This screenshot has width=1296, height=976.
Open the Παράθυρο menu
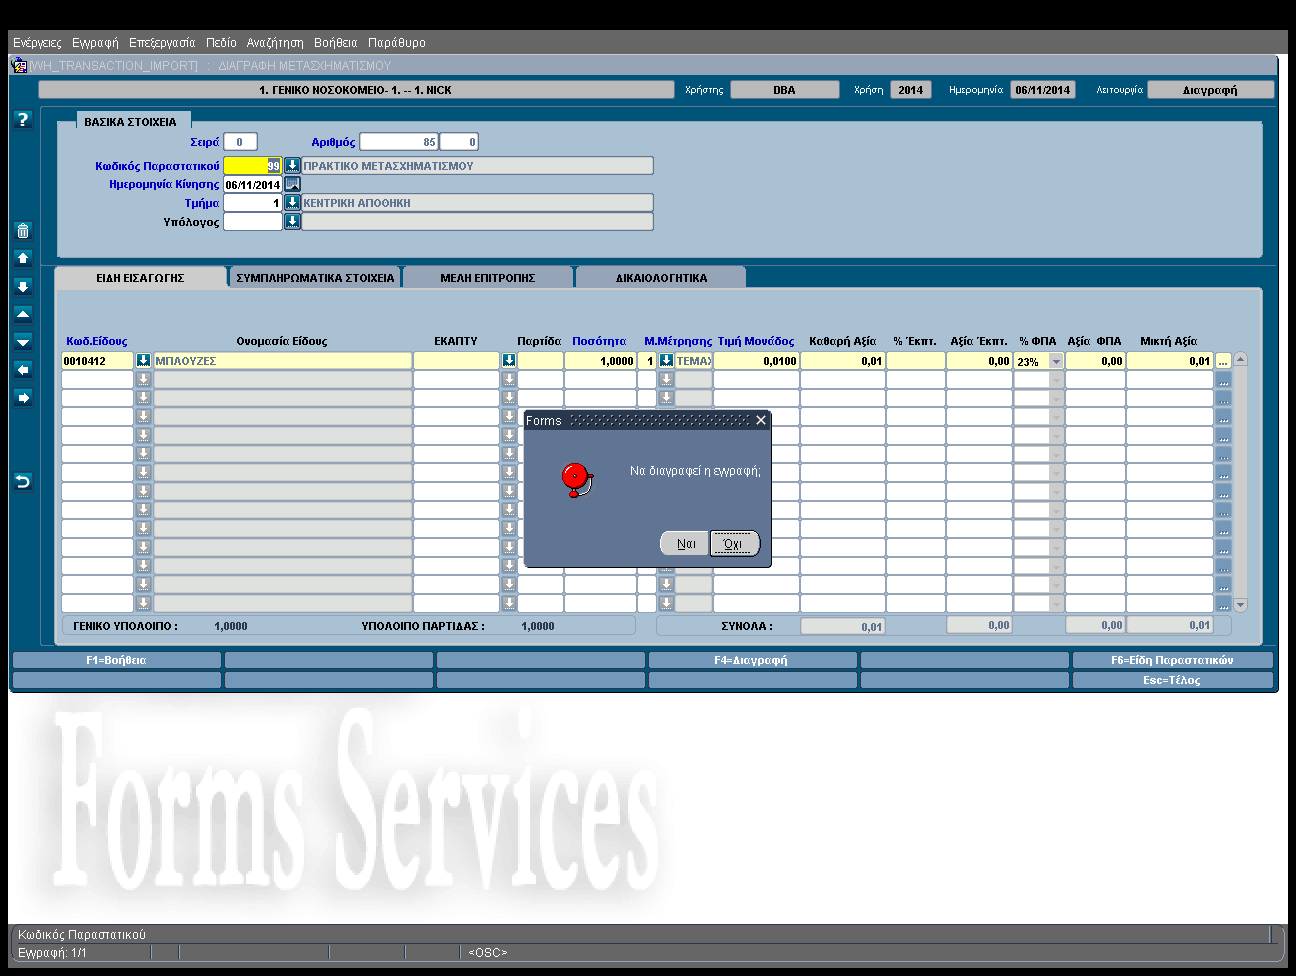[397, 43]
